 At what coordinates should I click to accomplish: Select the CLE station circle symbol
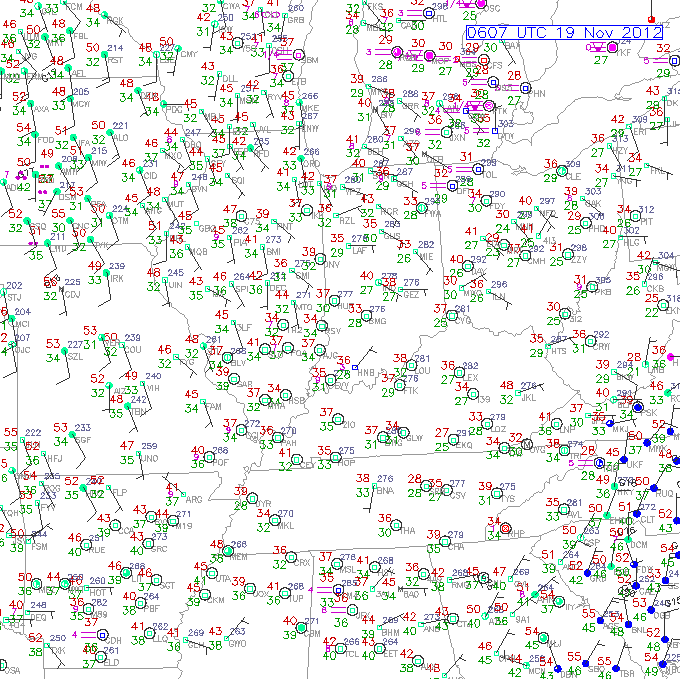click(562, 170)
